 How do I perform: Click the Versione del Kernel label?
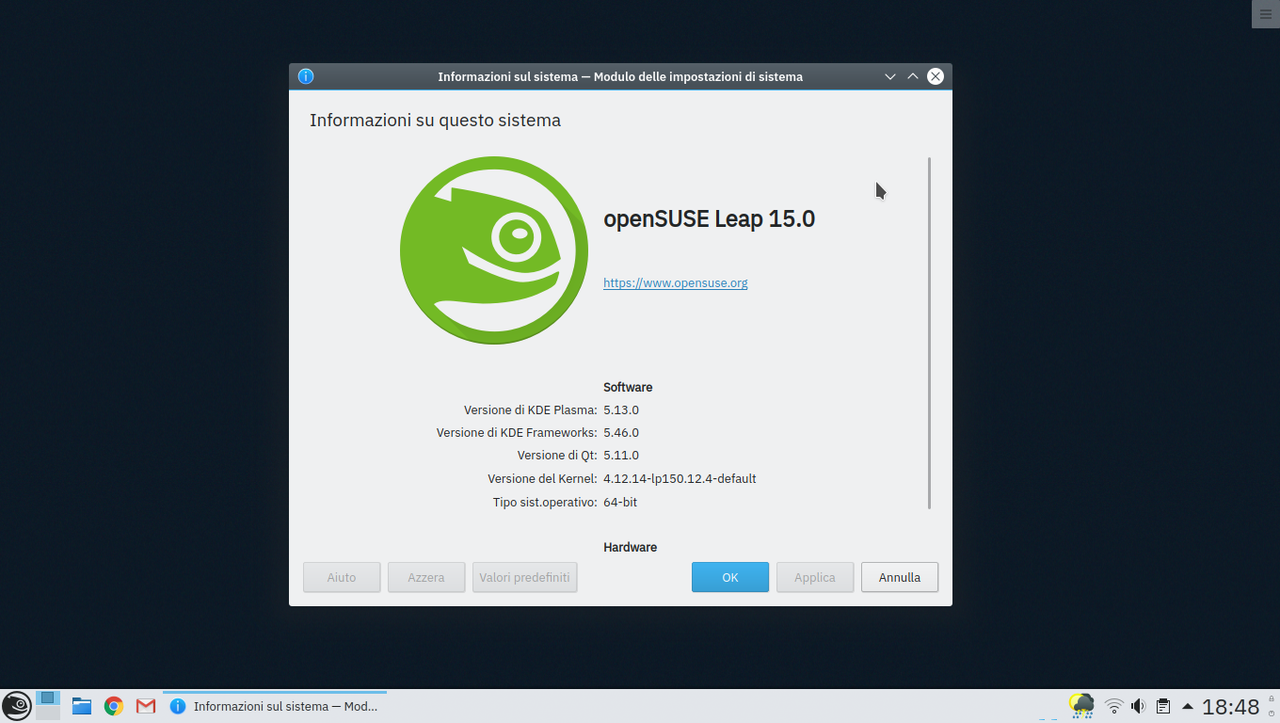(543, 479)
